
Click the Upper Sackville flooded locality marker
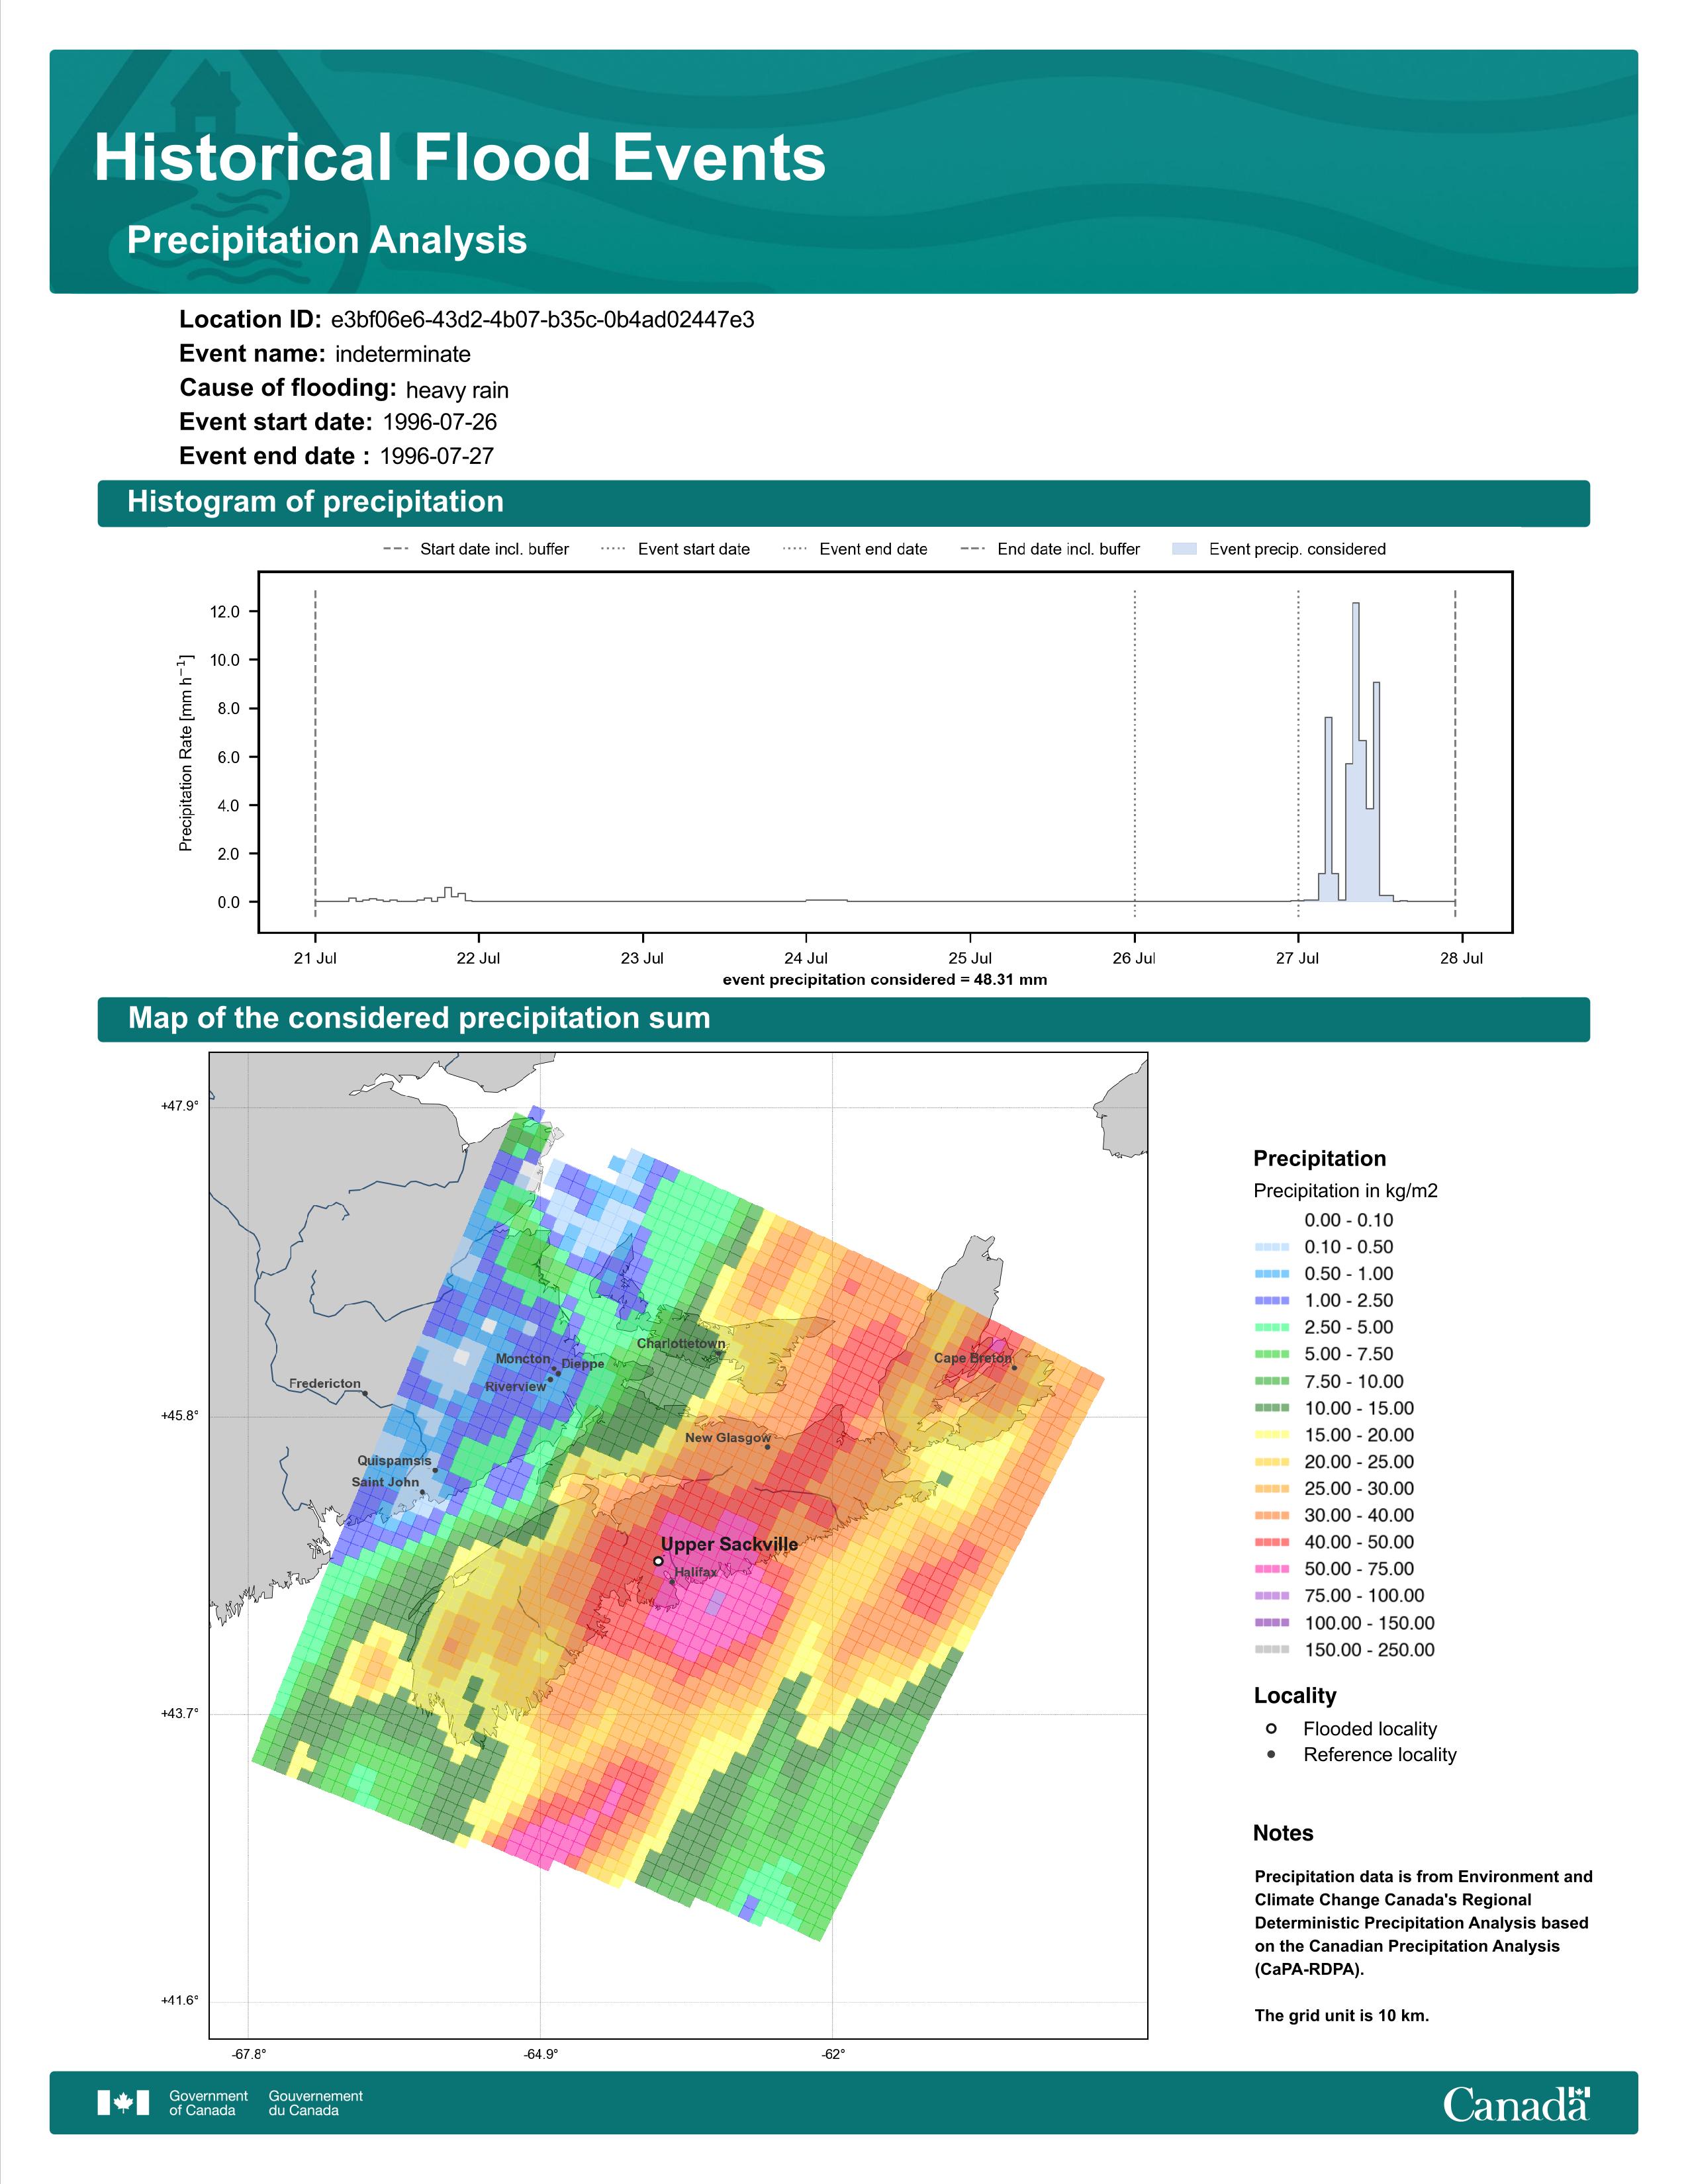pyautogui.click(x=658, y=1560)
